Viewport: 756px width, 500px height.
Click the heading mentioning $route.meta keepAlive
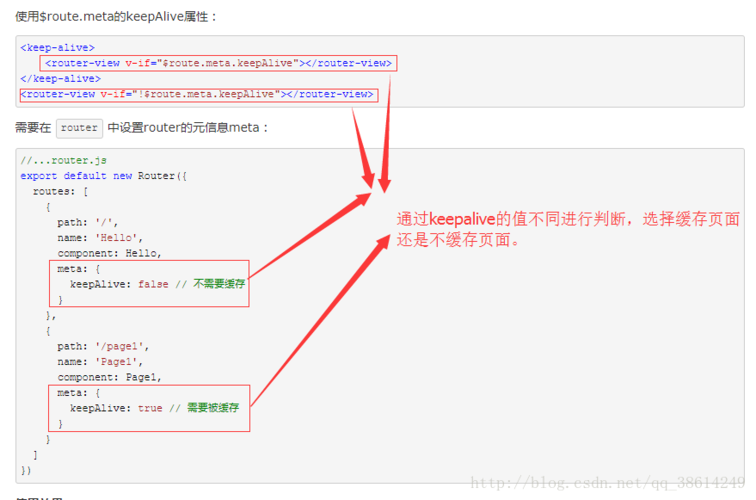(x=116, y=17)
